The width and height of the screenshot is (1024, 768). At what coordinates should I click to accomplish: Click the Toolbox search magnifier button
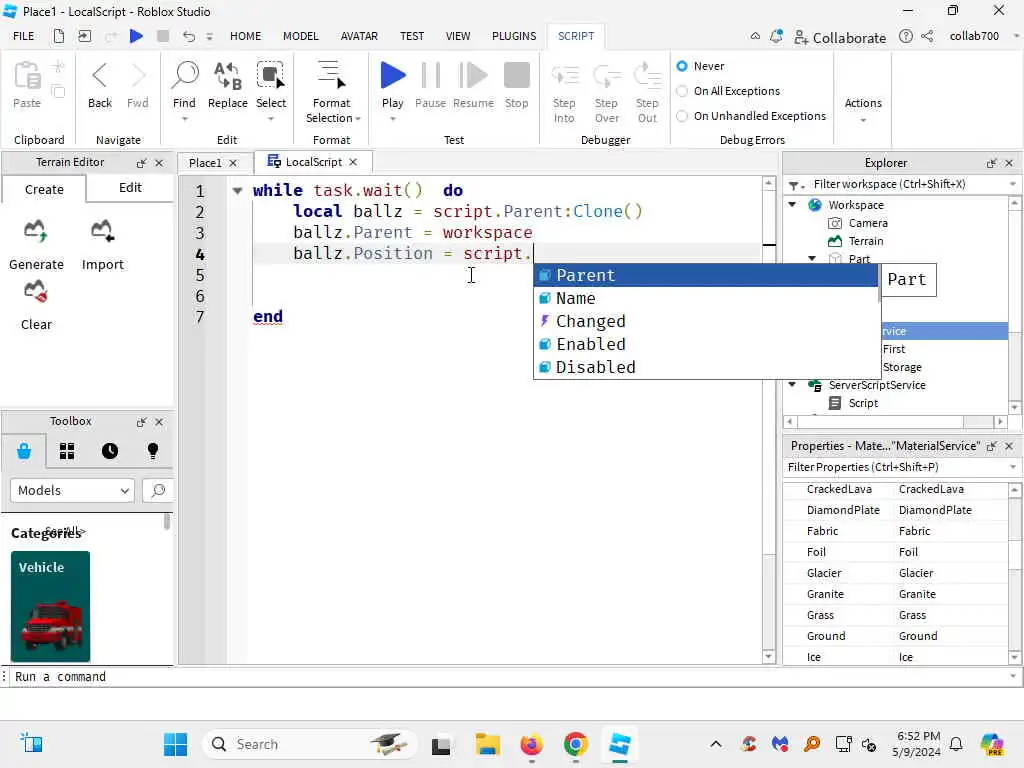click(157, 490)
